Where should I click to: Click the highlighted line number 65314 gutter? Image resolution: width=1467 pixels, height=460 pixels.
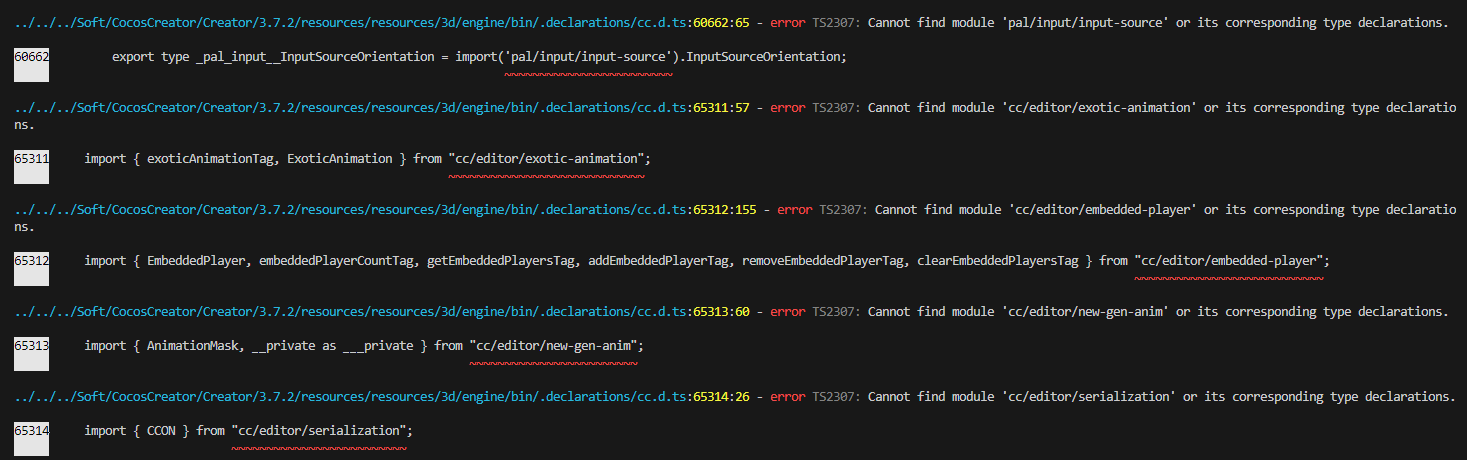[32, 440]
